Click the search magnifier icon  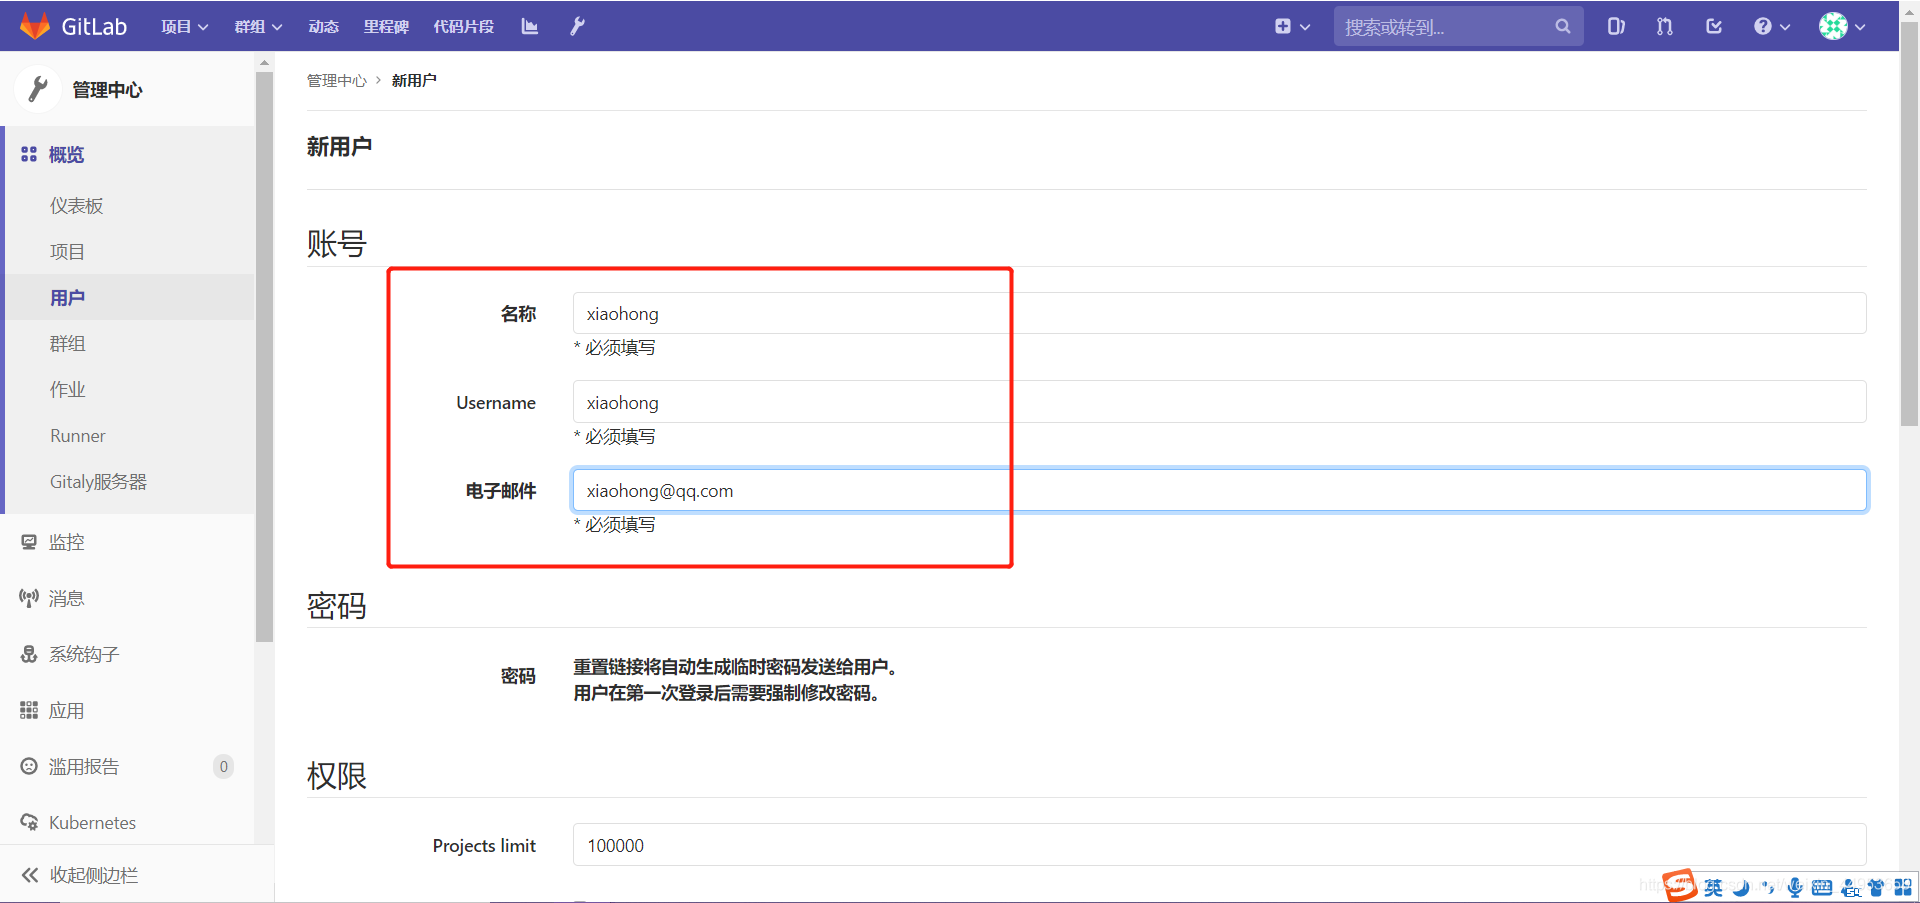1562,27
